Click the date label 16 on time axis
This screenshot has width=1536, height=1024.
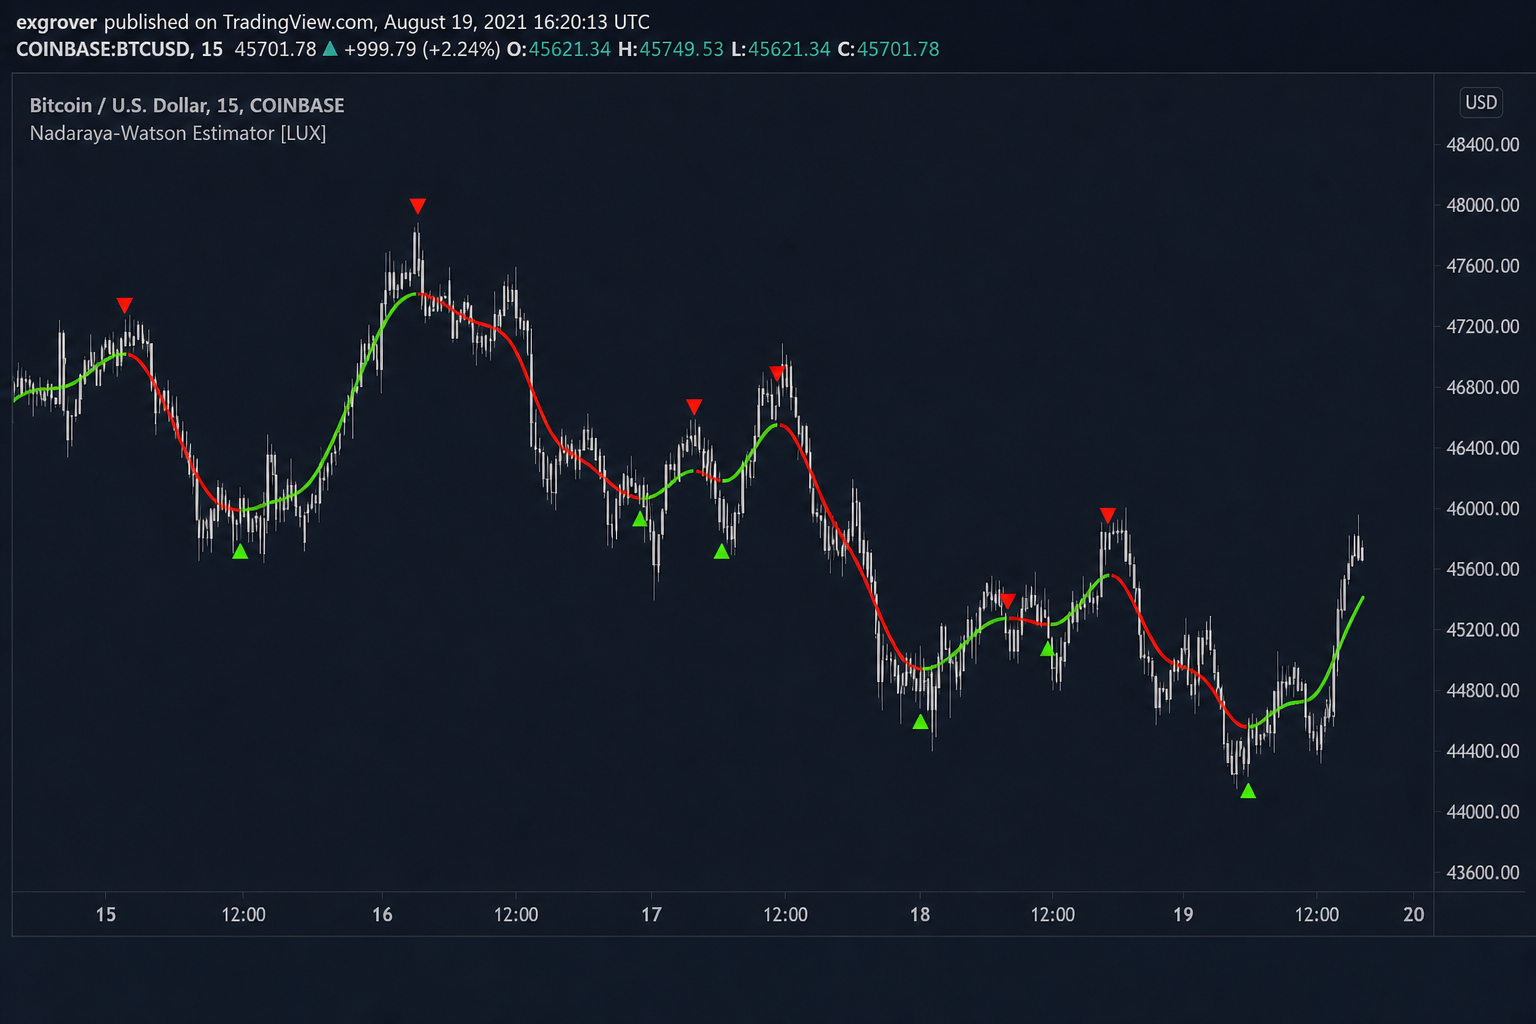[x=382, y=914]
